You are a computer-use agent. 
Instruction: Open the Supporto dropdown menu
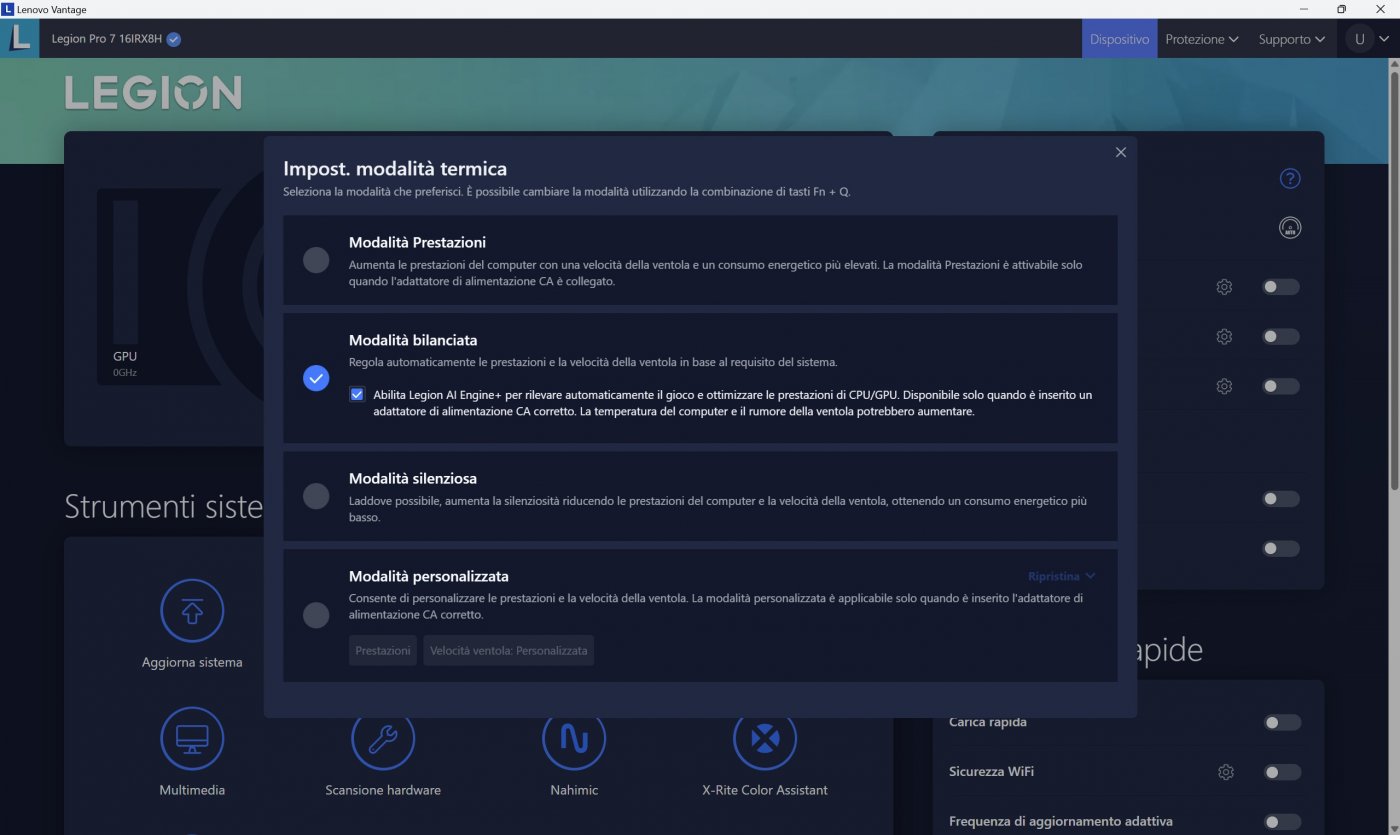pyautogui.click(x=1290, y=39)
